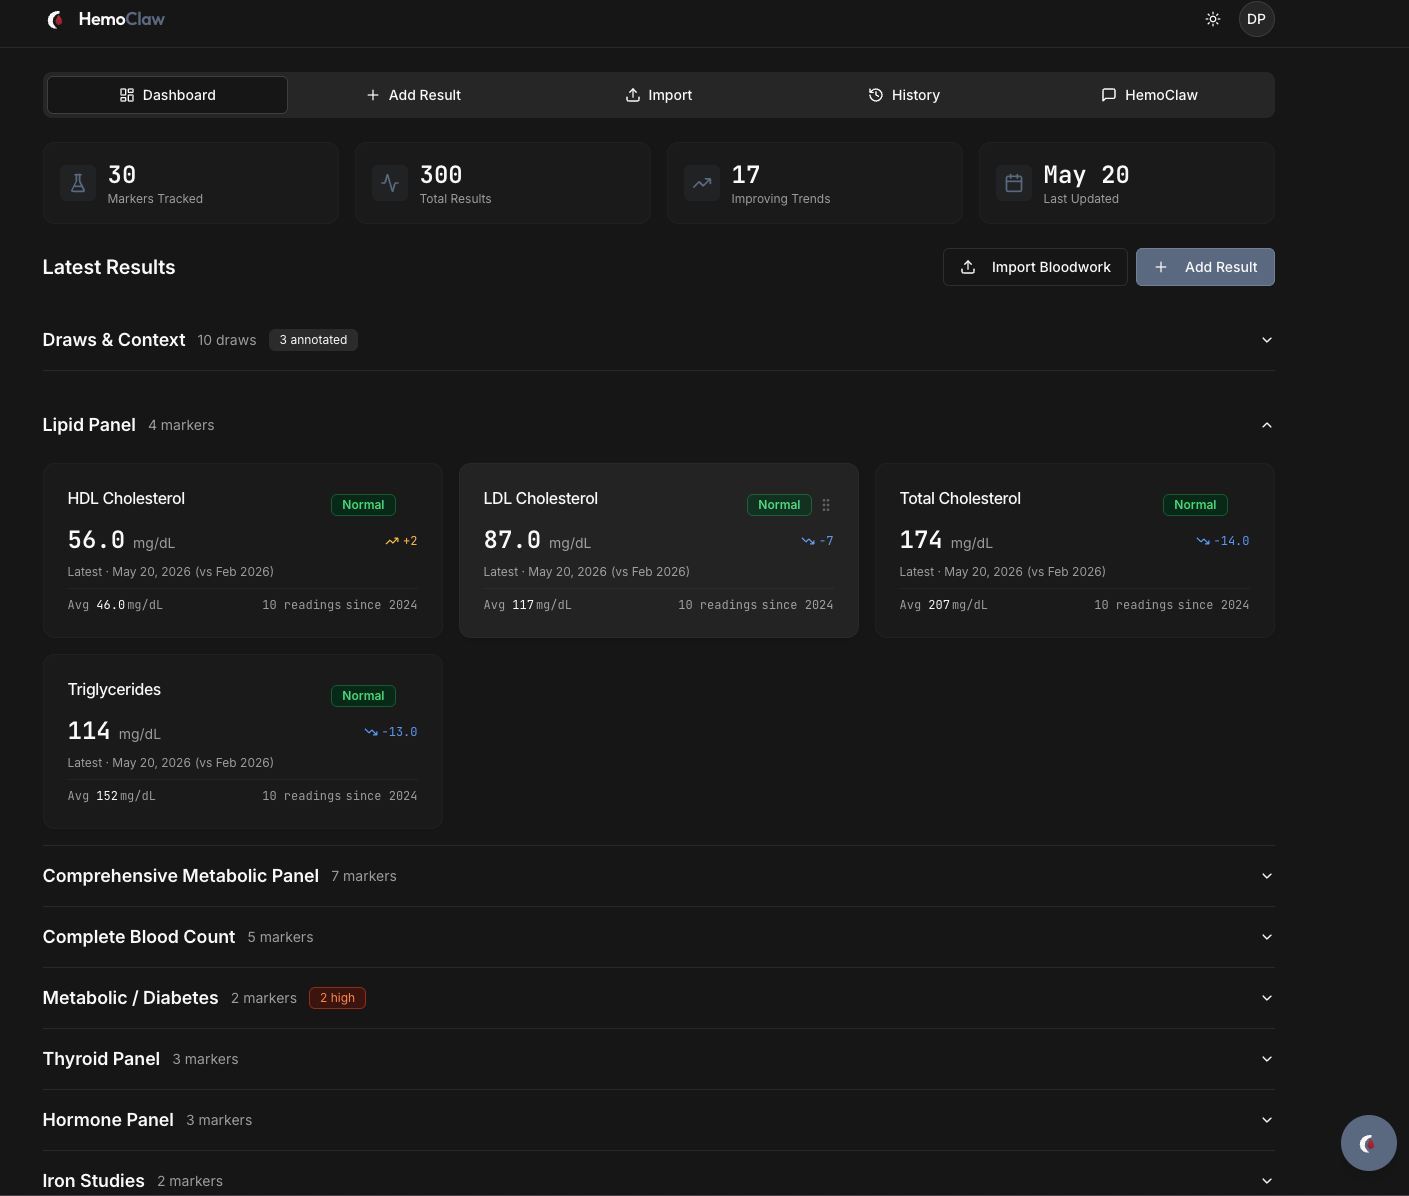Click 'Avg 207 mg/dL' on Total Cholesterol
This screenshot has height=1196, width=1409.
tap(943, 605)
